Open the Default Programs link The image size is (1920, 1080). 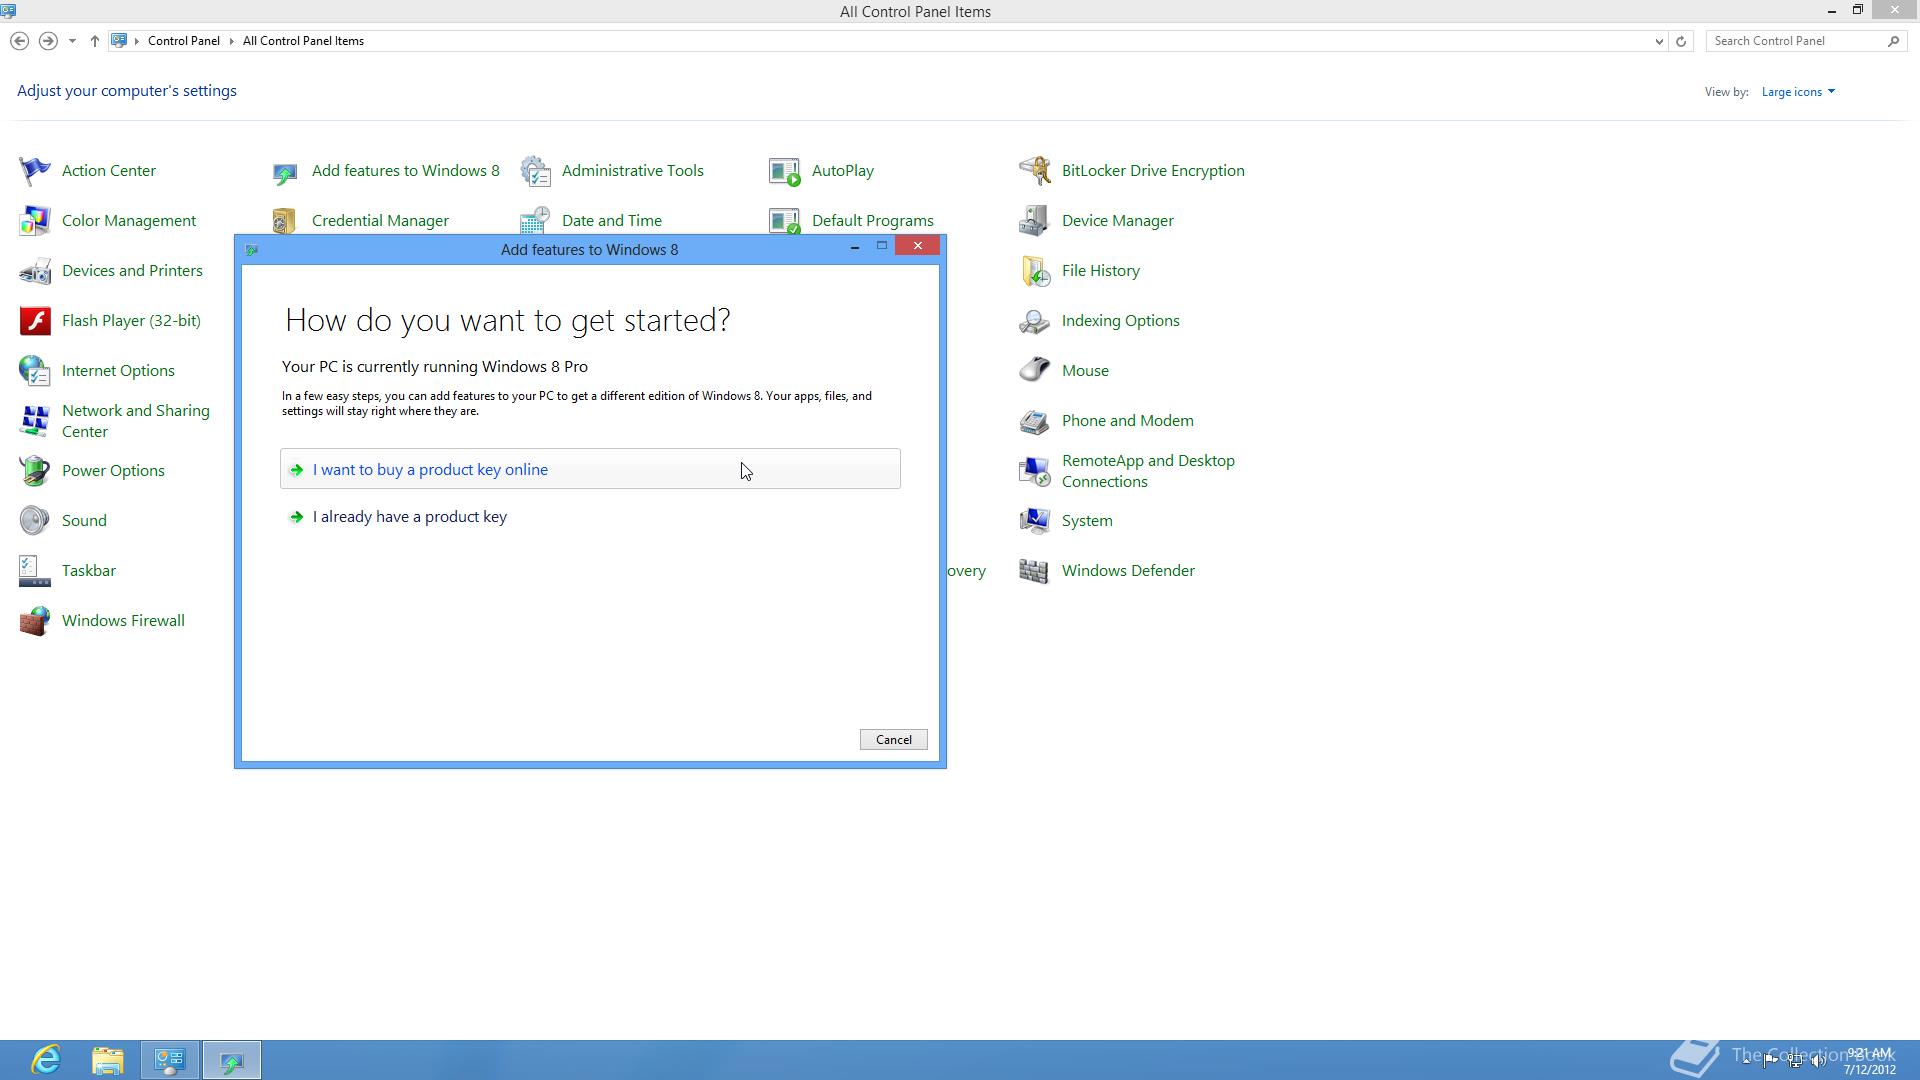click(873, 221)
